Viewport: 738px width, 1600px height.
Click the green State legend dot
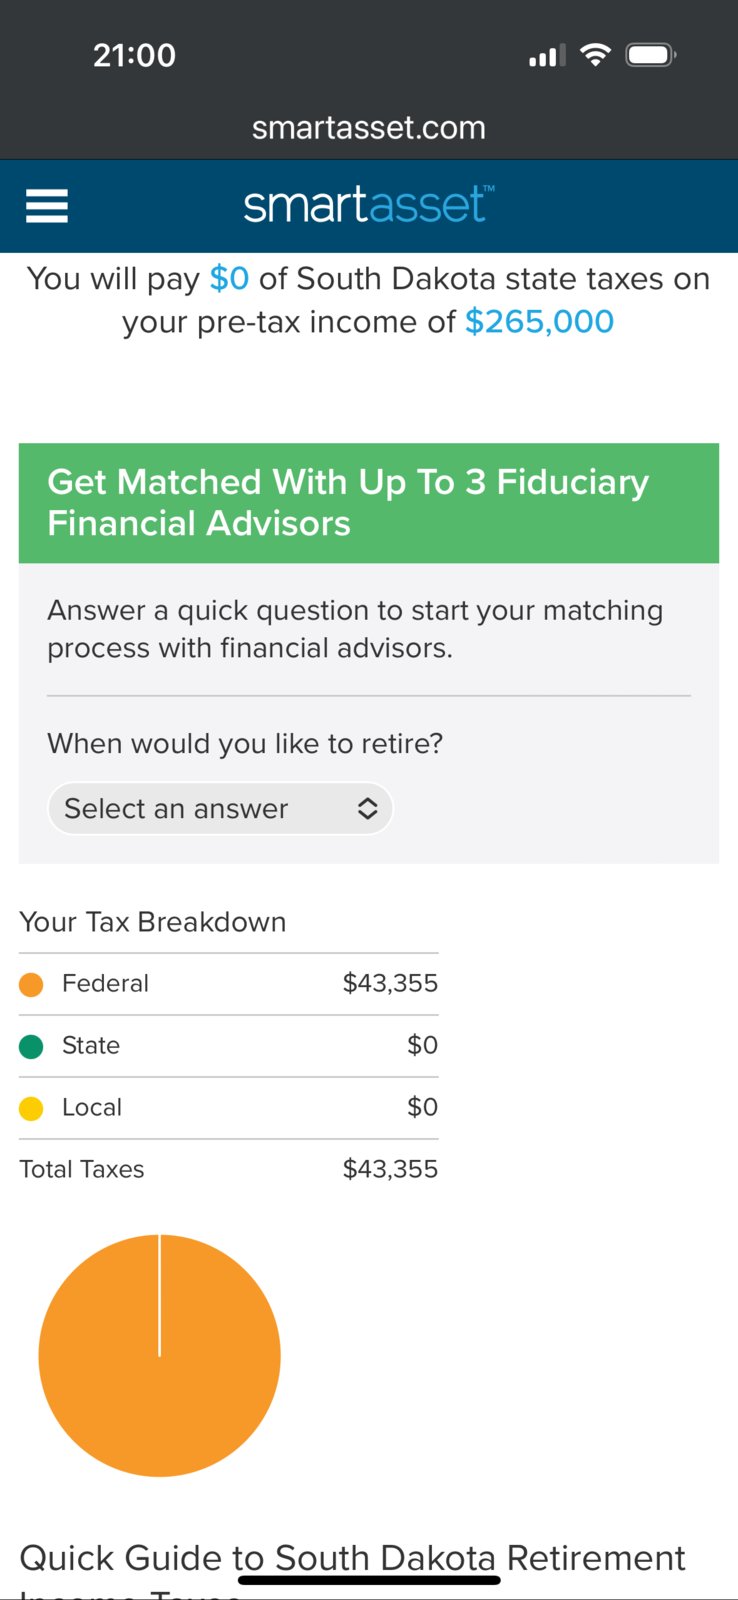(31, 1046)
